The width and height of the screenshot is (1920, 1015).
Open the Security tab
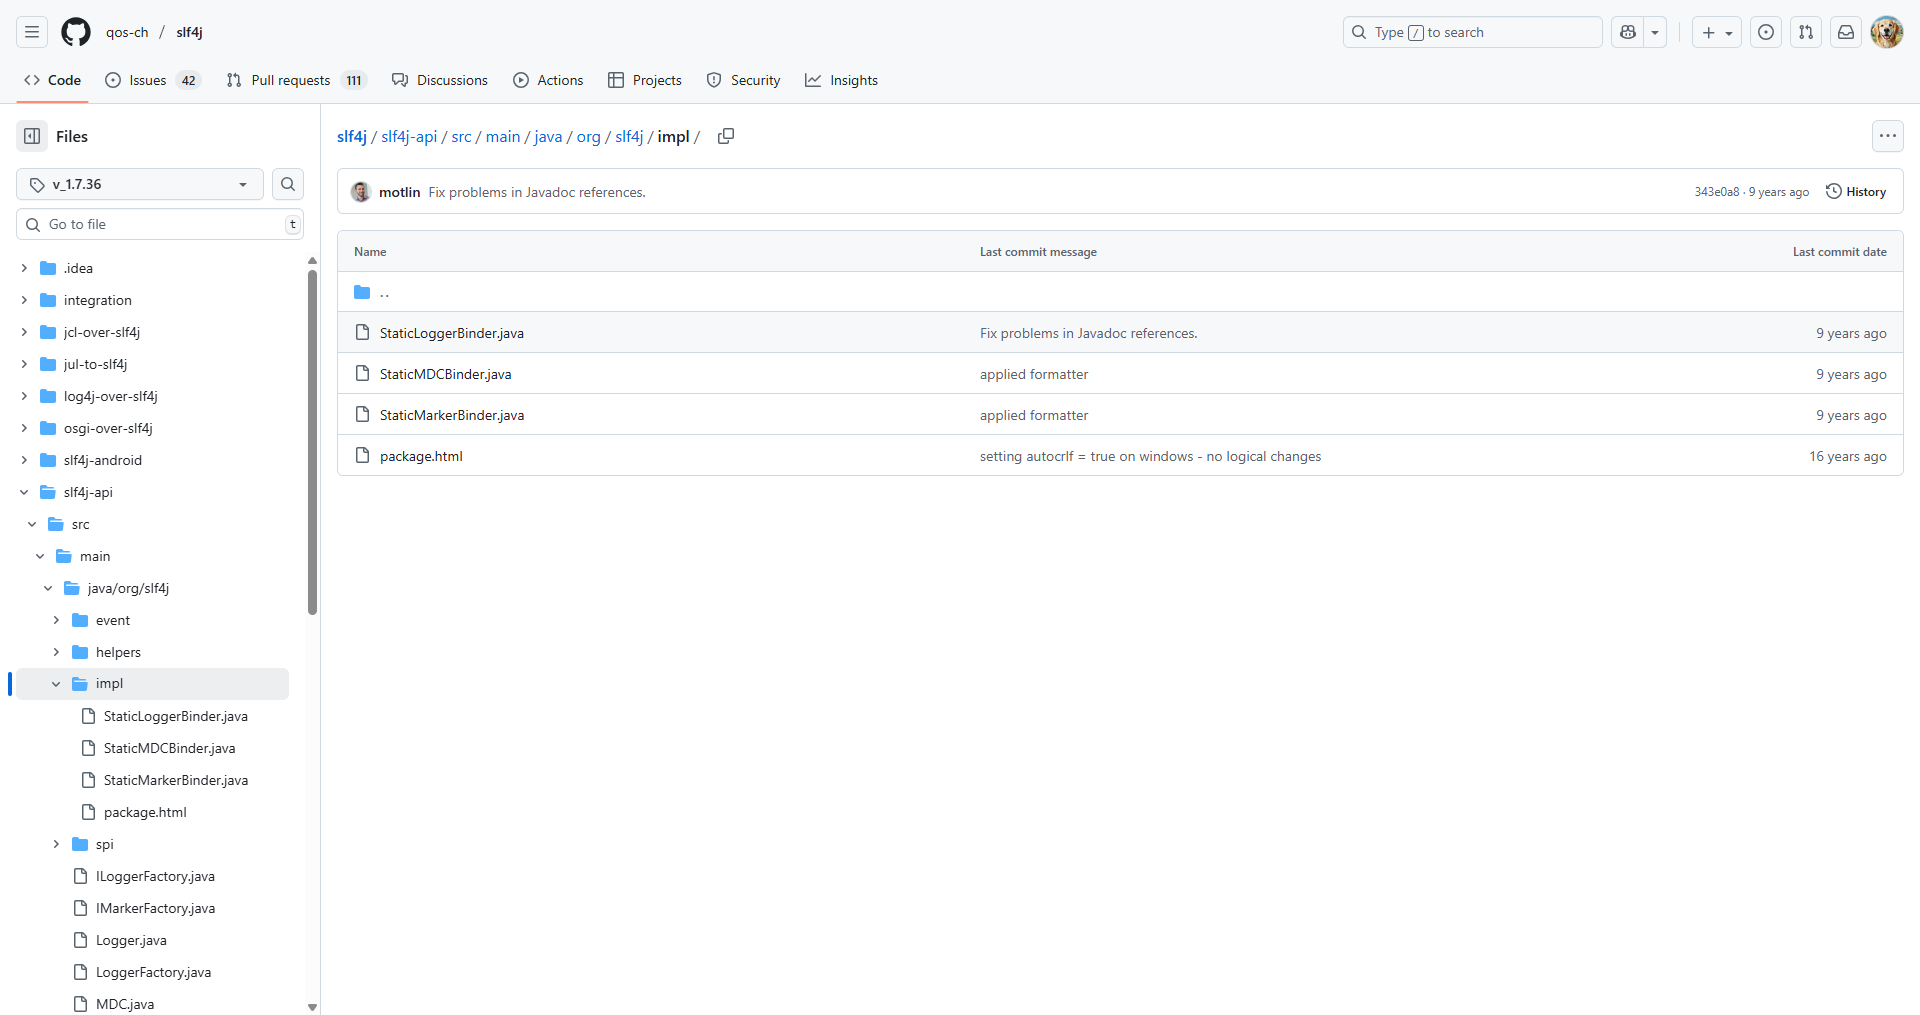pos(743,80)
